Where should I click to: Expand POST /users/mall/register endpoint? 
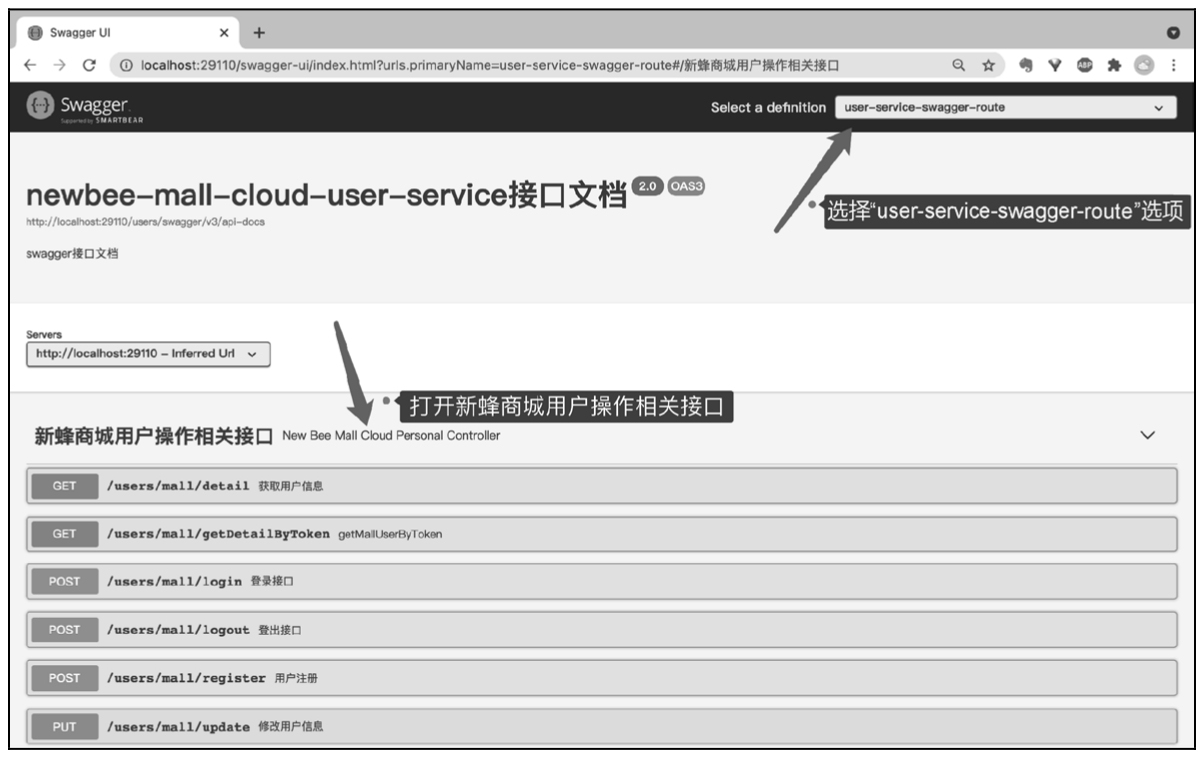[601, 678]
